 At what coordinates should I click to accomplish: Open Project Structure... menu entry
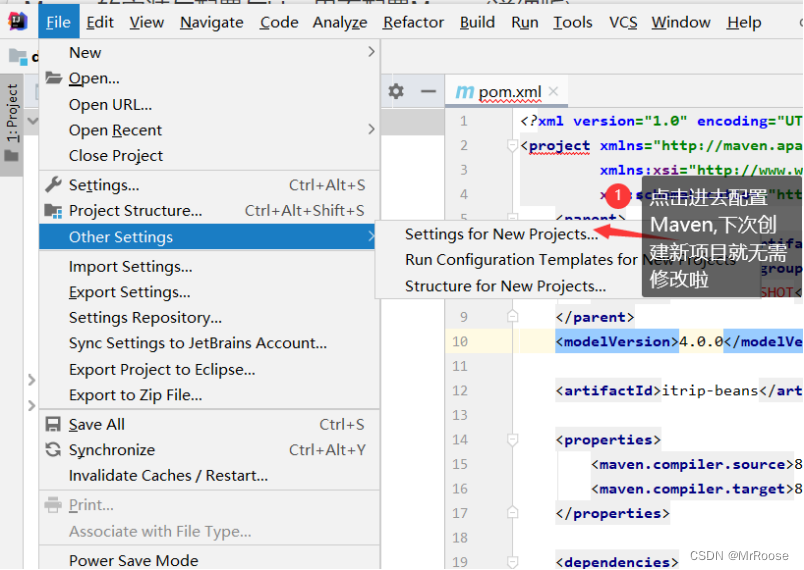[x=209, y=211]
